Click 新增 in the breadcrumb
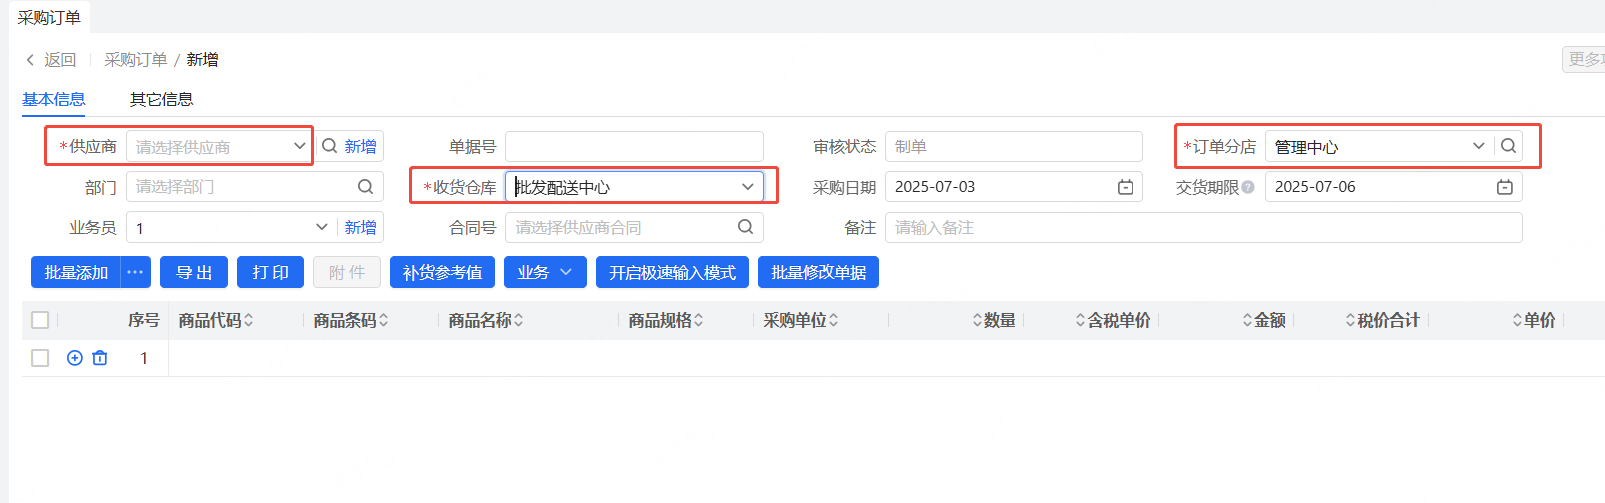Screen dimensions: 1605x503 point(202,60)
